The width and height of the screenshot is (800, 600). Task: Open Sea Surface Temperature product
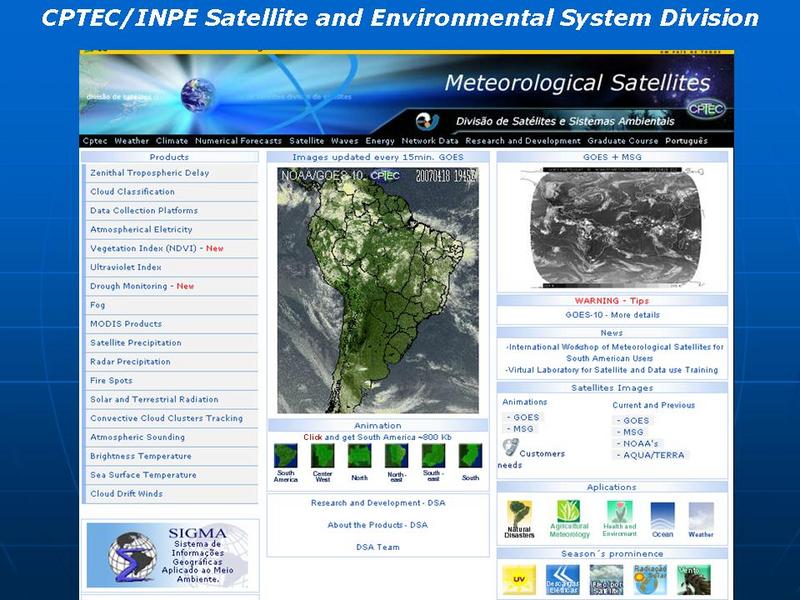(x=170, y=475)
